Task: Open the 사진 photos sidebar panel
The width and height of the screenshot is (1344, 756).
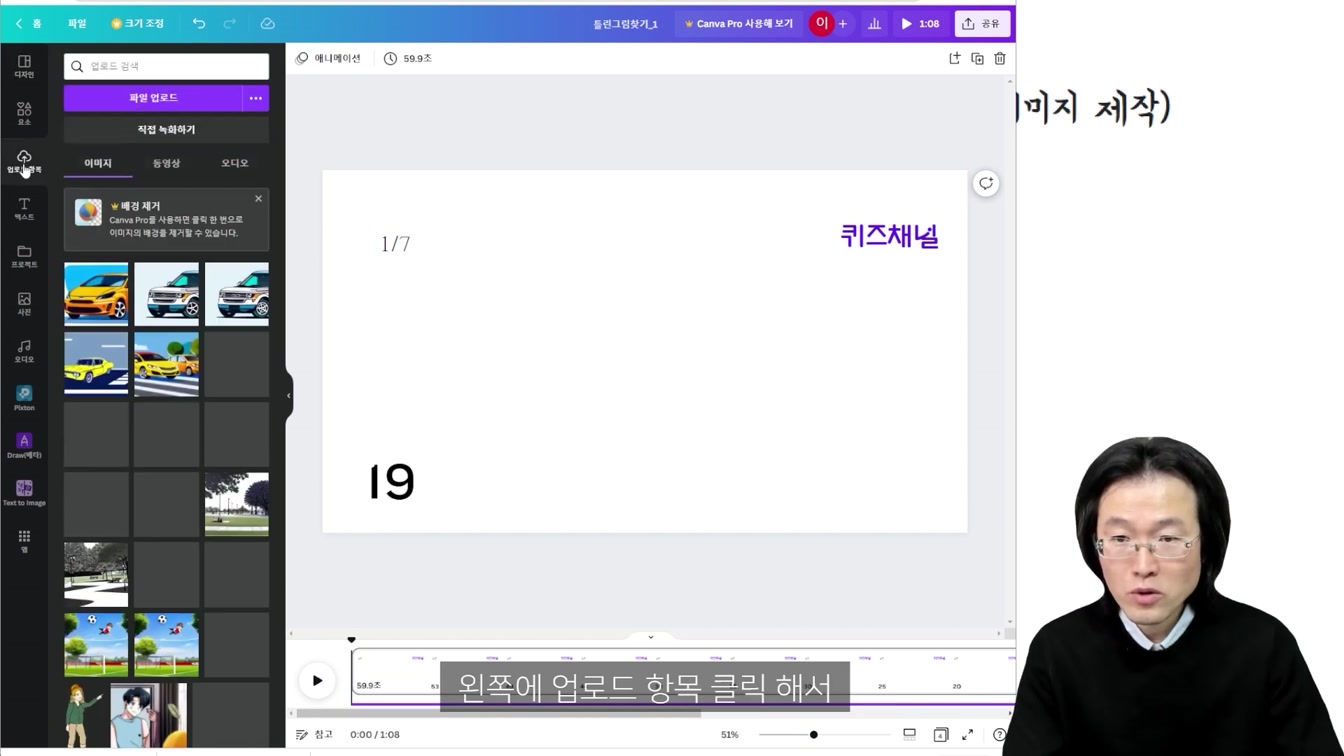Action: (24, 303)
